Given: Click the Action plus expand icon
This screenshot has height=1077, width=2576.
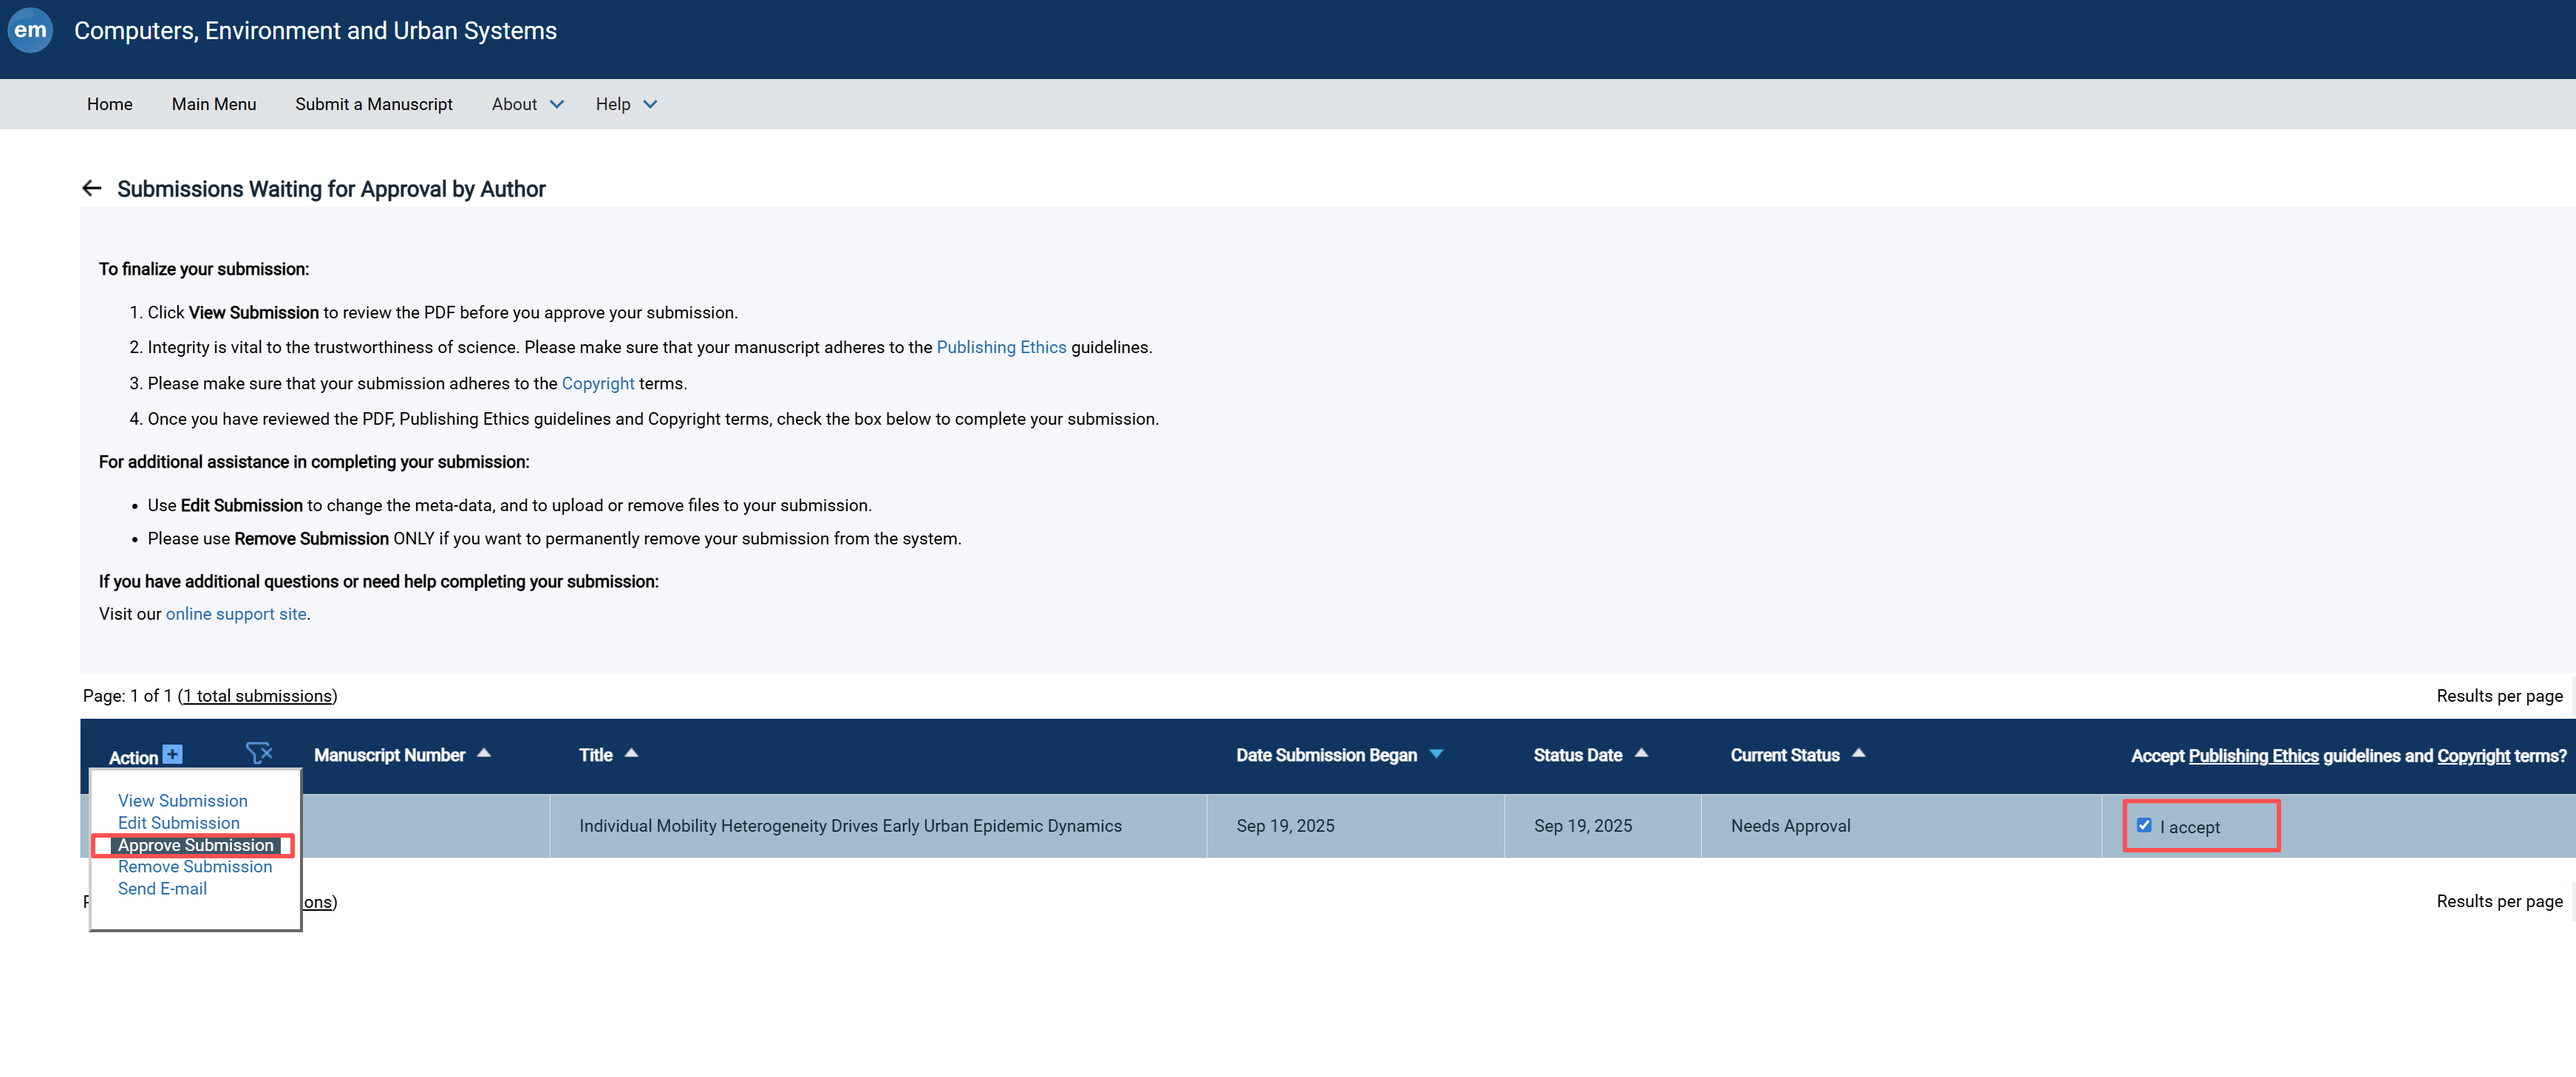Looking at the screenshot, I should click(172, 754).
